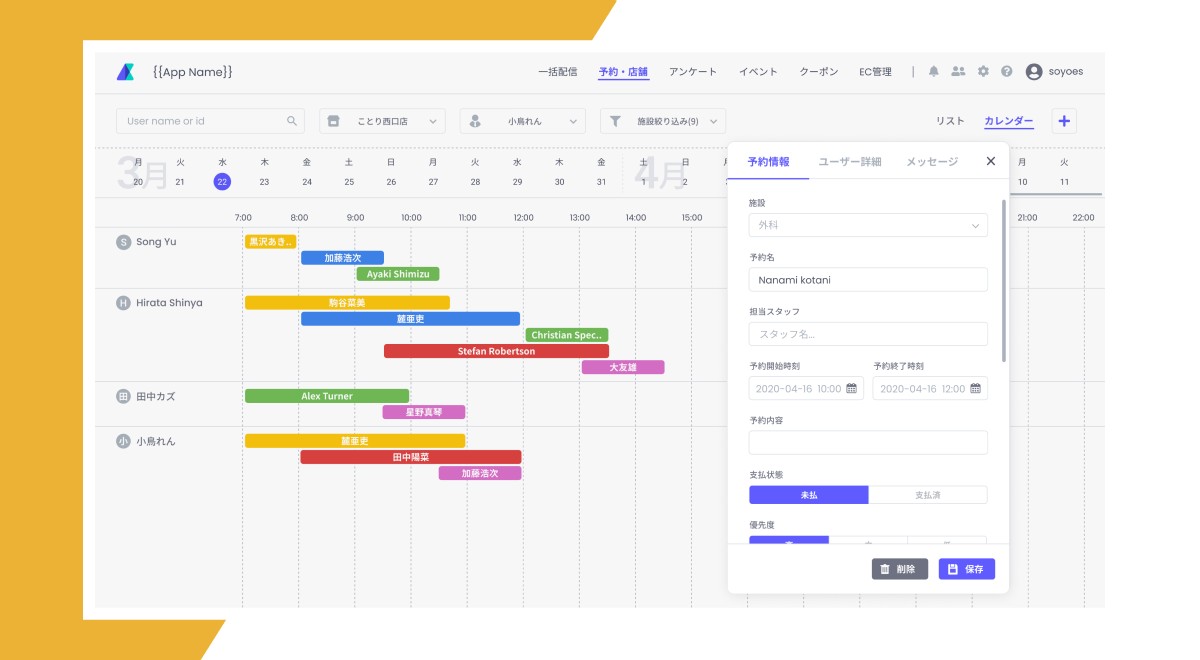Open the help question mark icon

click(1007, 72)
